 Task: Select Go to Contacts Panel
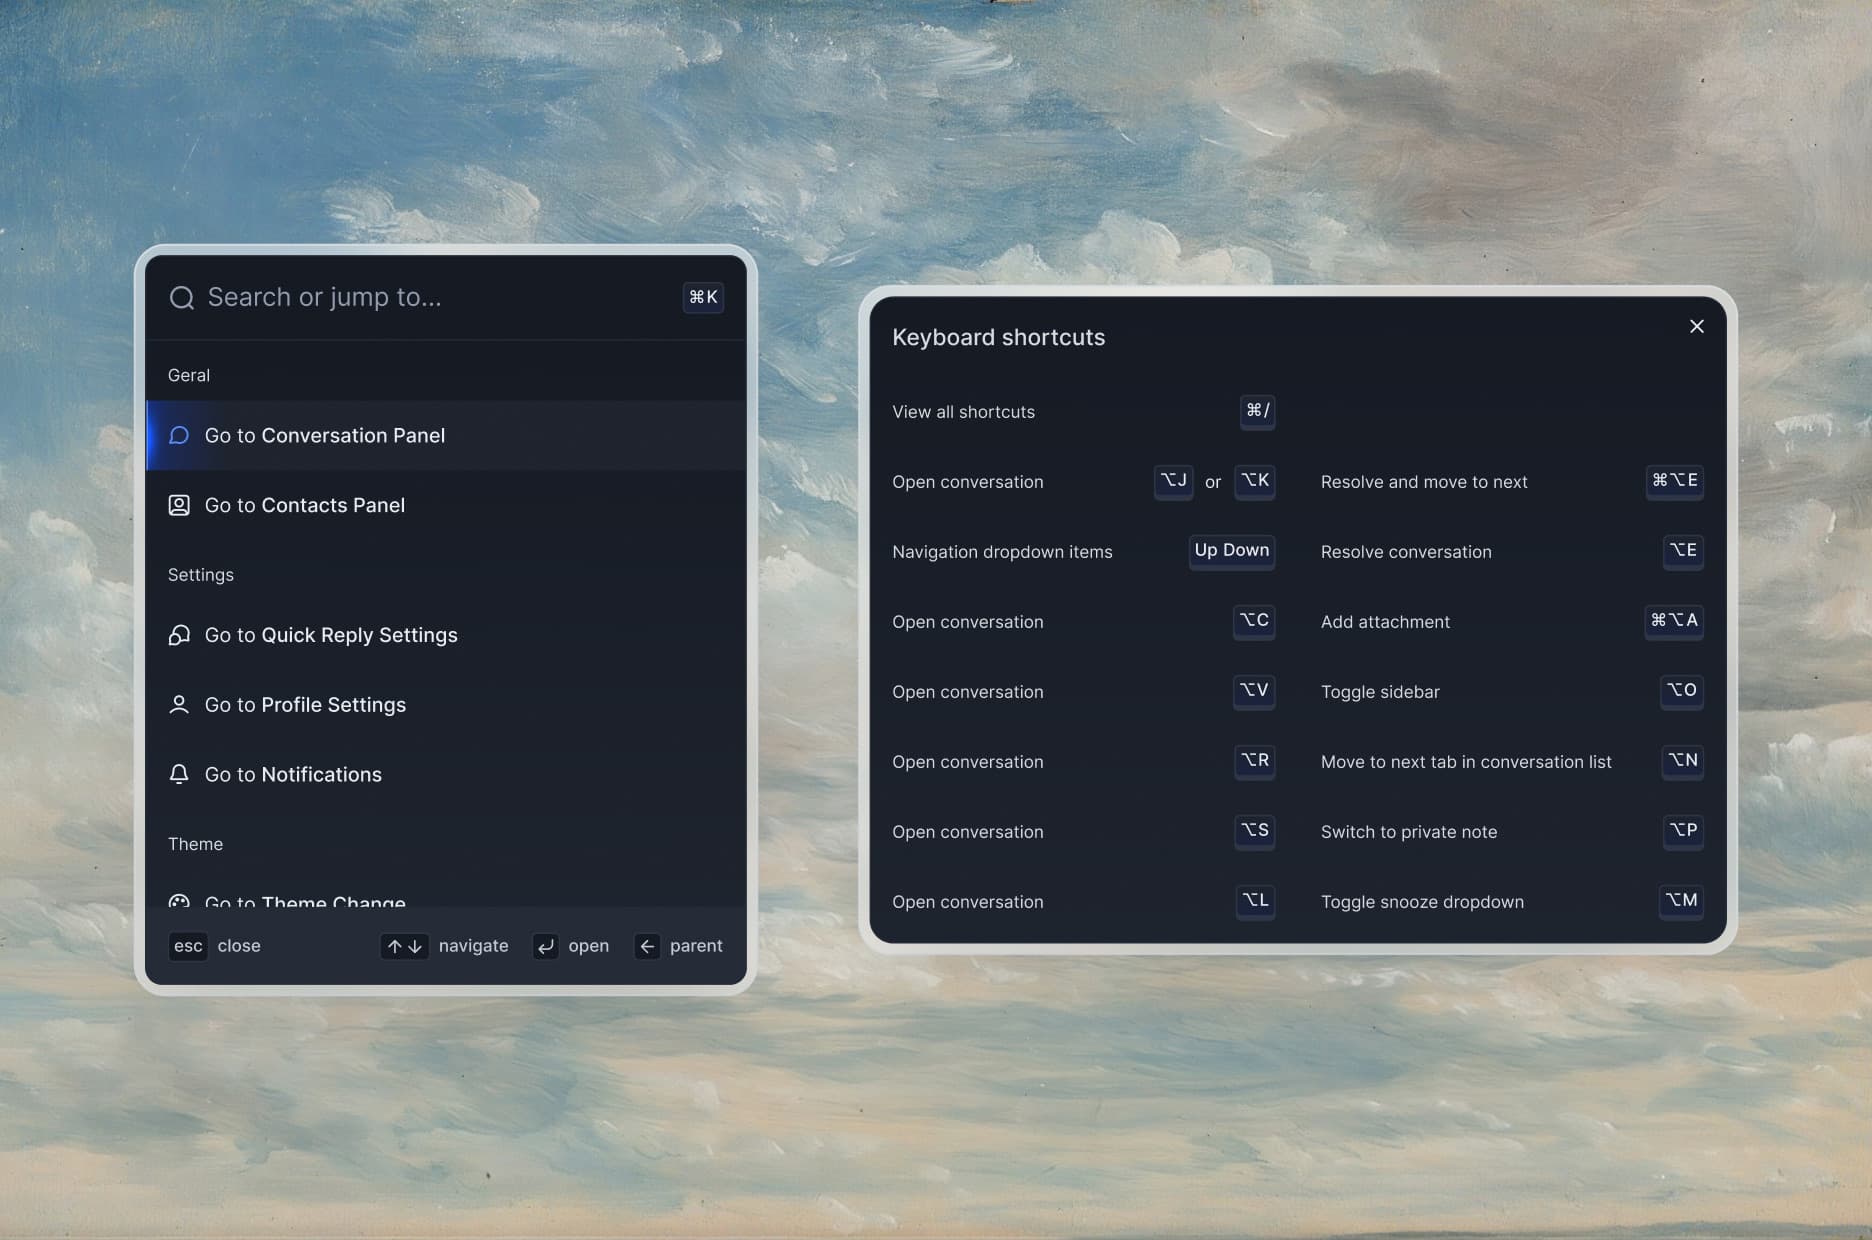click(x=446, y=505)
